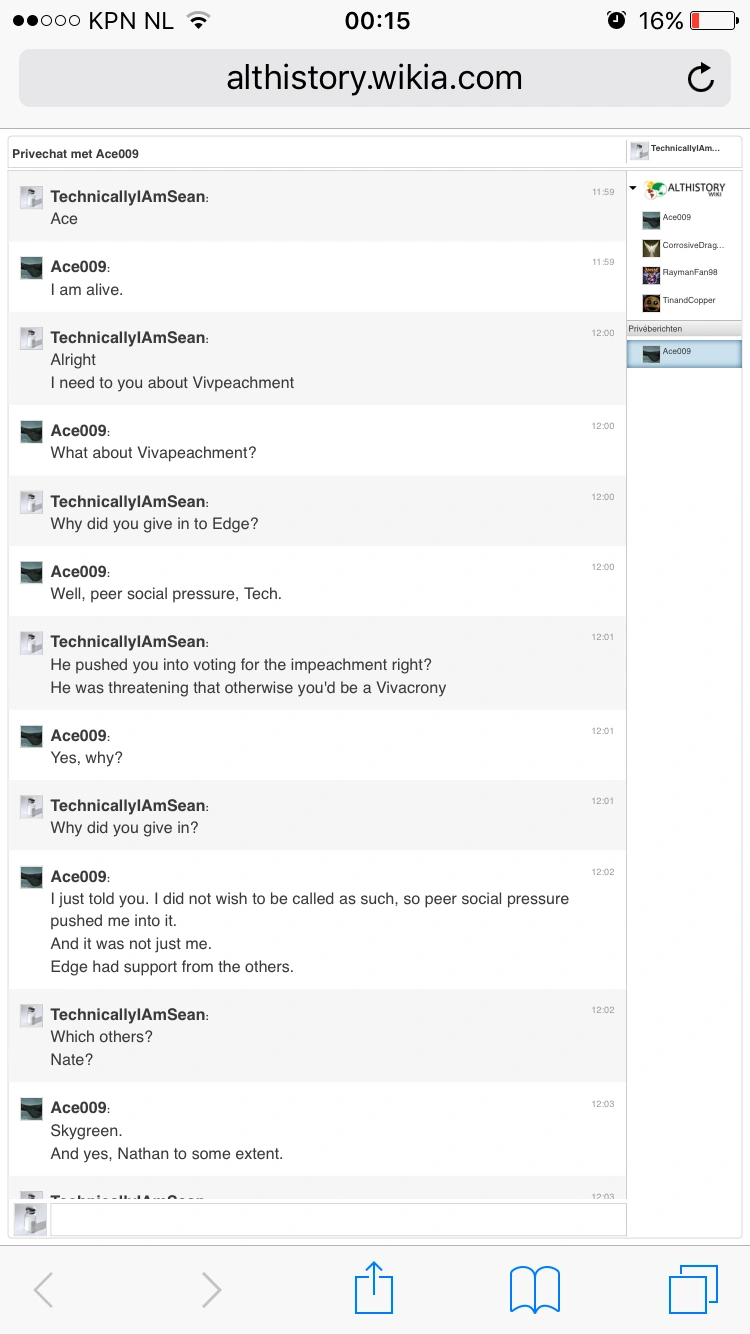Open the TechnicallyIAm... user menu at top right
This screenshot has width=750, height=1334.
pos(684,149)
